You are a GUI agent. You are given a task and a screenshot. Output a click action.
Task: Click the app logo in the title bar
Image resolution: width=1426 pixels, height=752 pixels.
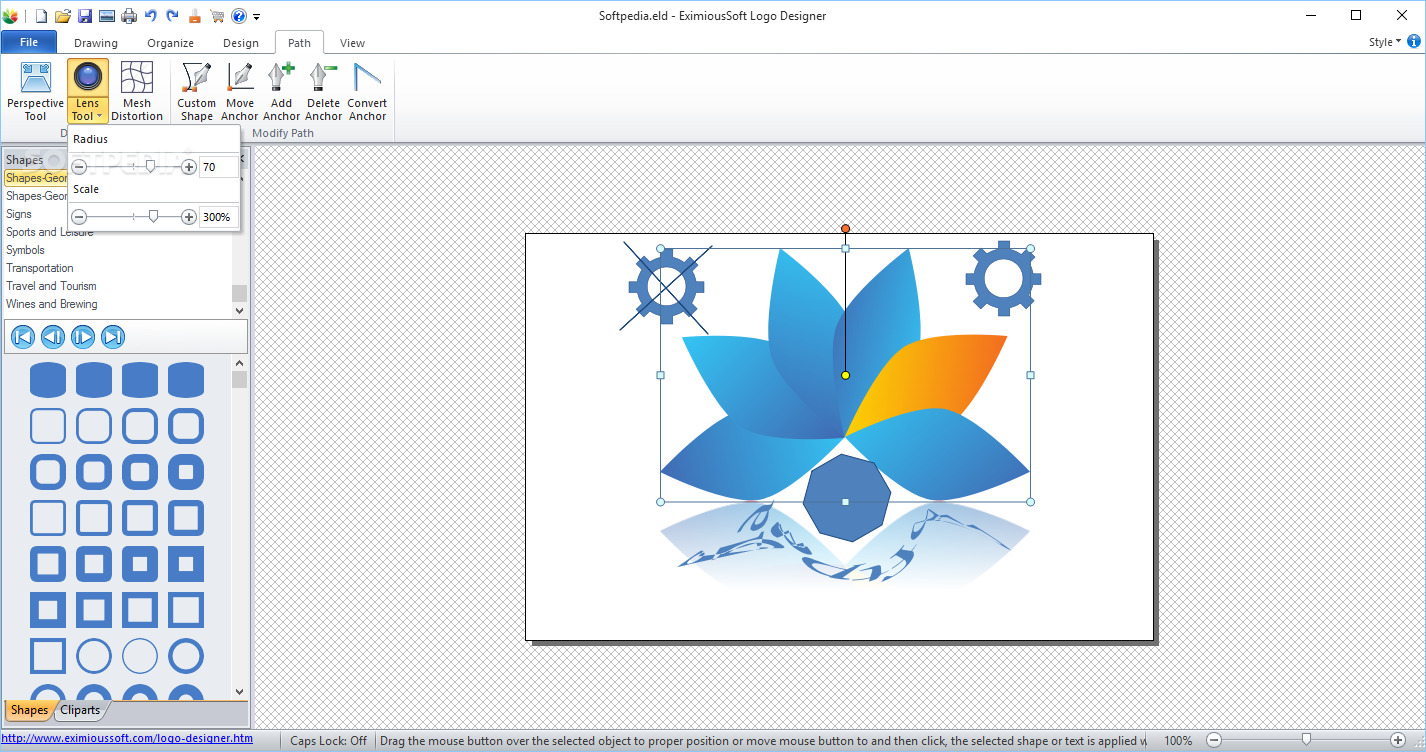pyautogui.click(x=12, y=16)
